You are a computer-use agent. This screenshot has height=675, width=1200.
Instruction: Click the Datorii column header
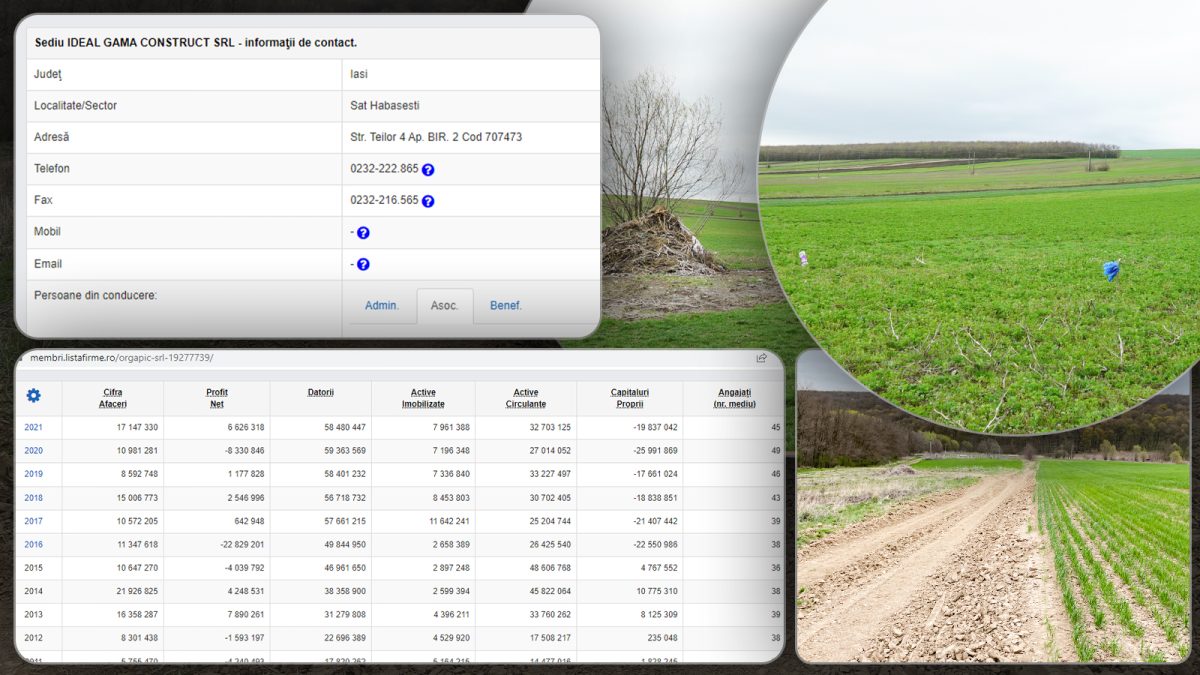coord(320,392)
